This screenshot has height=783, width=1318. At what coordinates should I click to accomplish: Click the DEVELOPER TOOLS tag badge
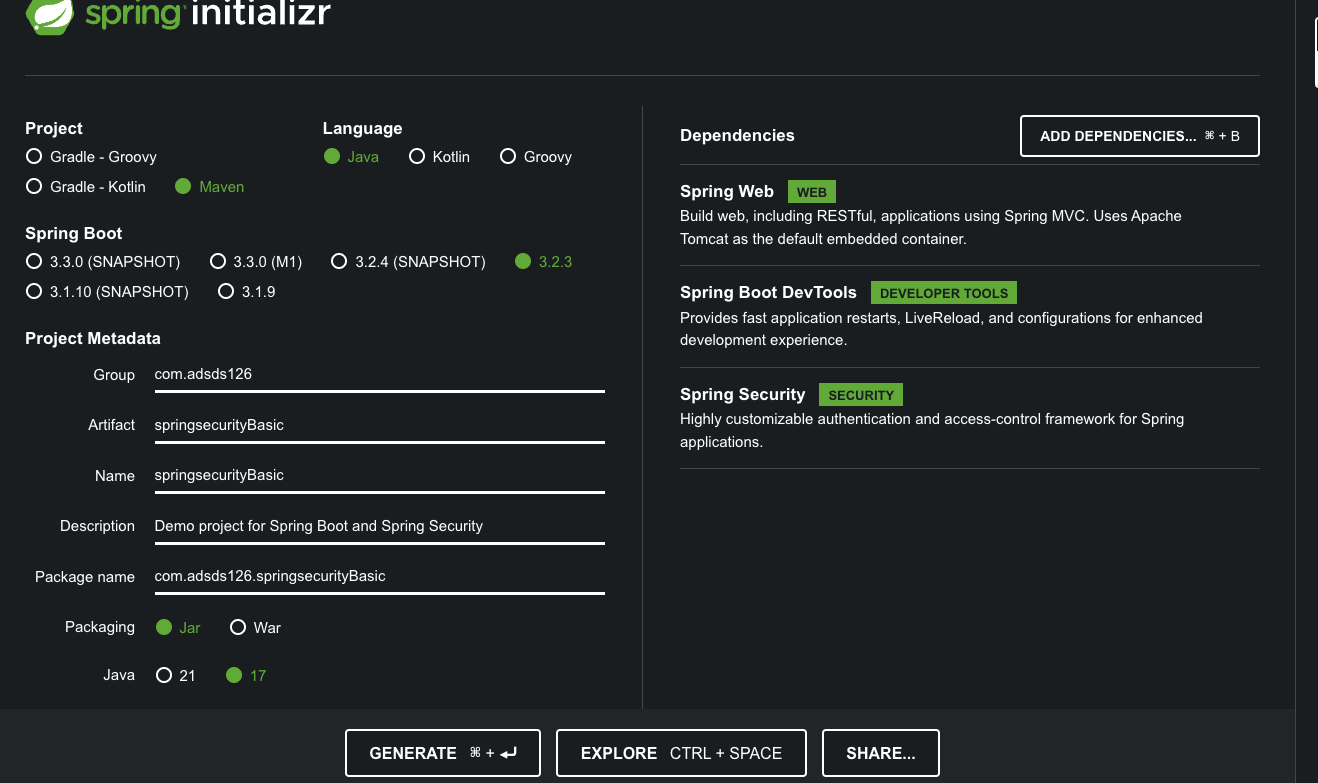[x=944, y=293]
